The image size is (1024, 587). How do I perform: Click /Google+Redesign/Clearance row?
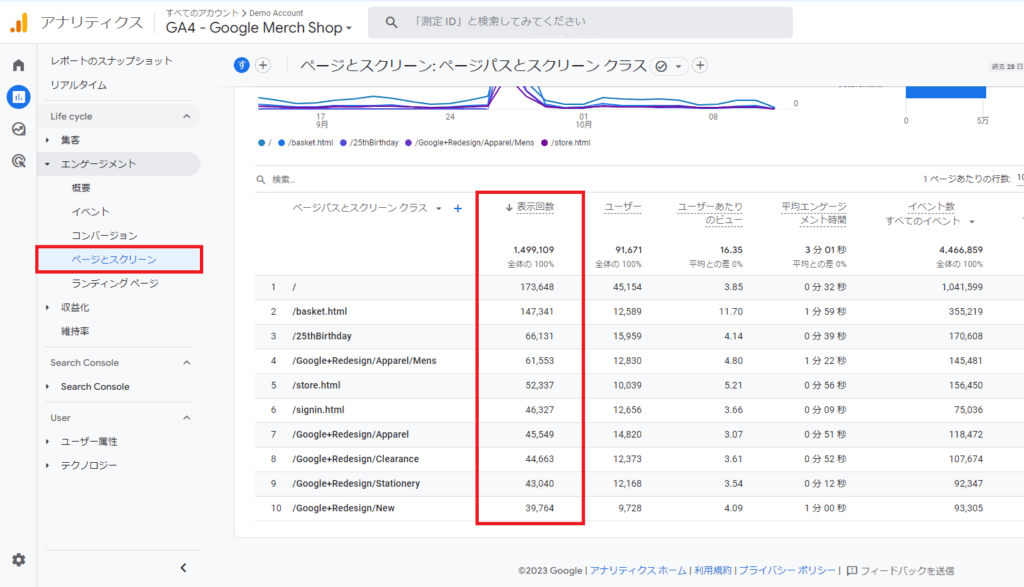[639, 459]
